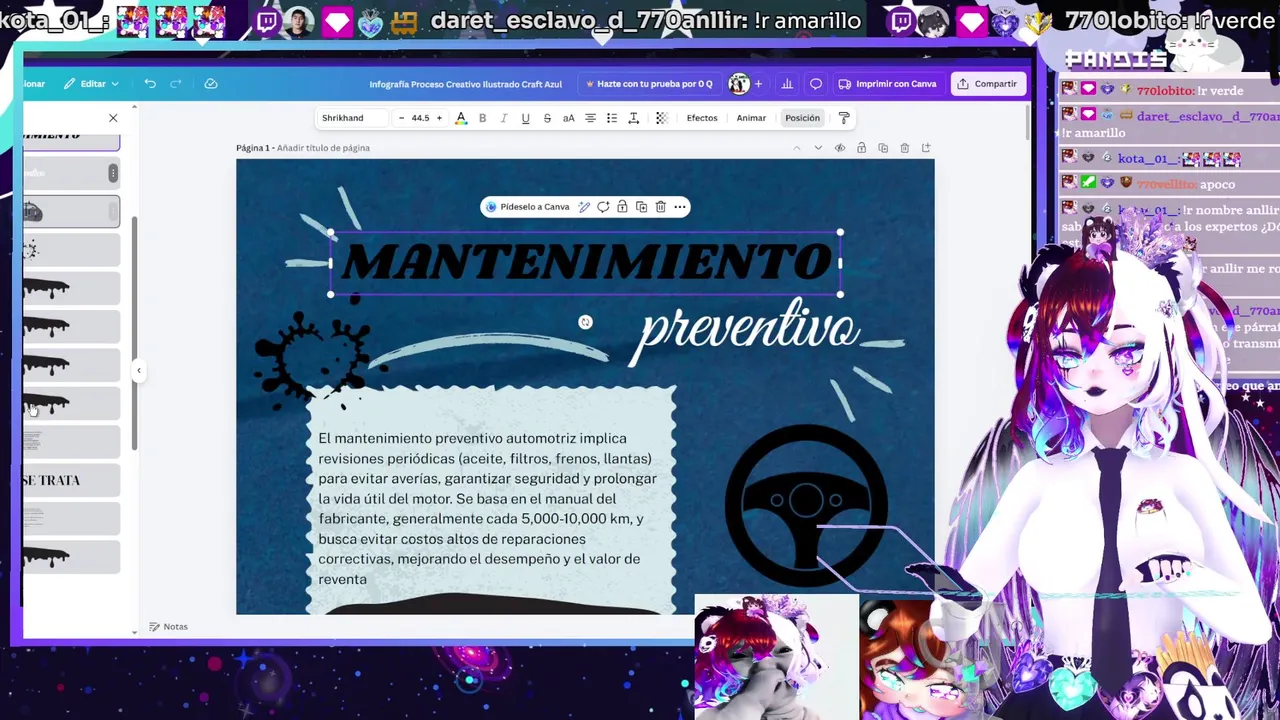Click the canvas vertical scrollbar
The image size is (1280, 720).
(1029, 120)
